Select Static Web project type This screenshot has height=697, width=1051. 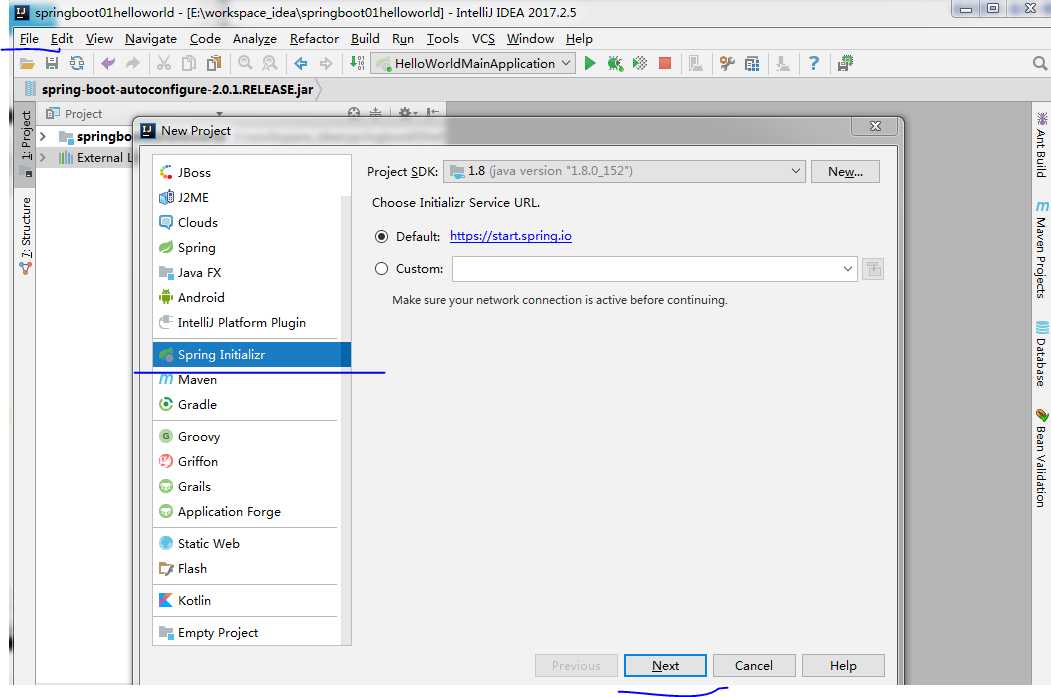click(247, 544)
